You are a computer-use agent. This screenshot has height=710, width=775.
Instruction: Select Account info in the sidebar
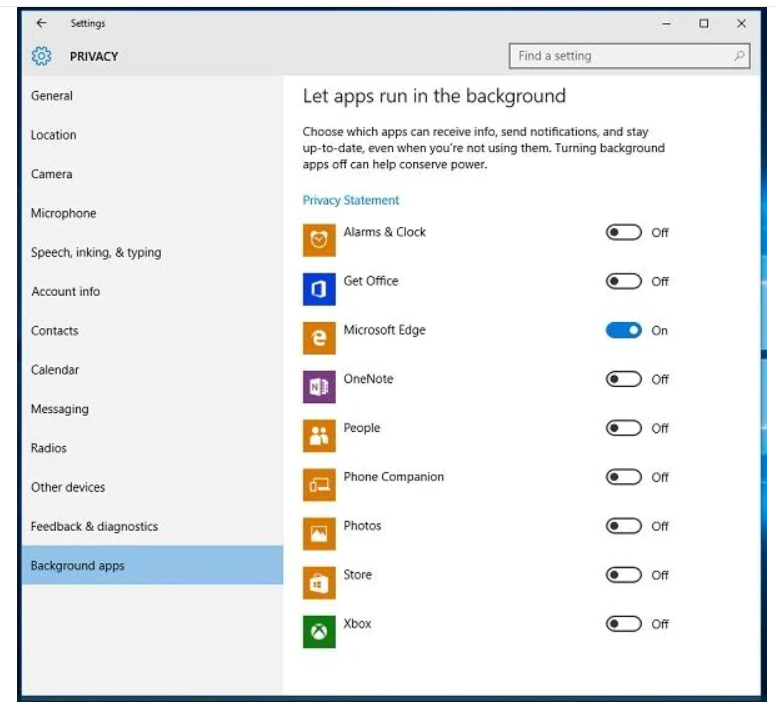pos(152,291)
